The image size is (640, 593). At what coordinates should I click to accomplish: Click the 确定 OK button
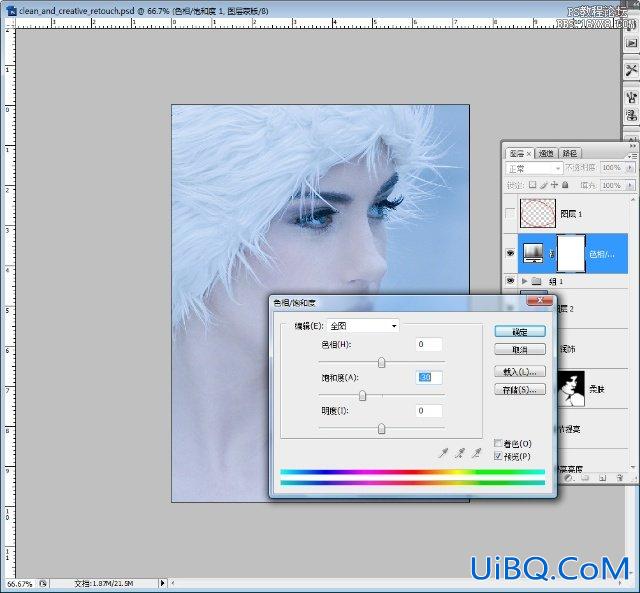[x=520, y=332]
